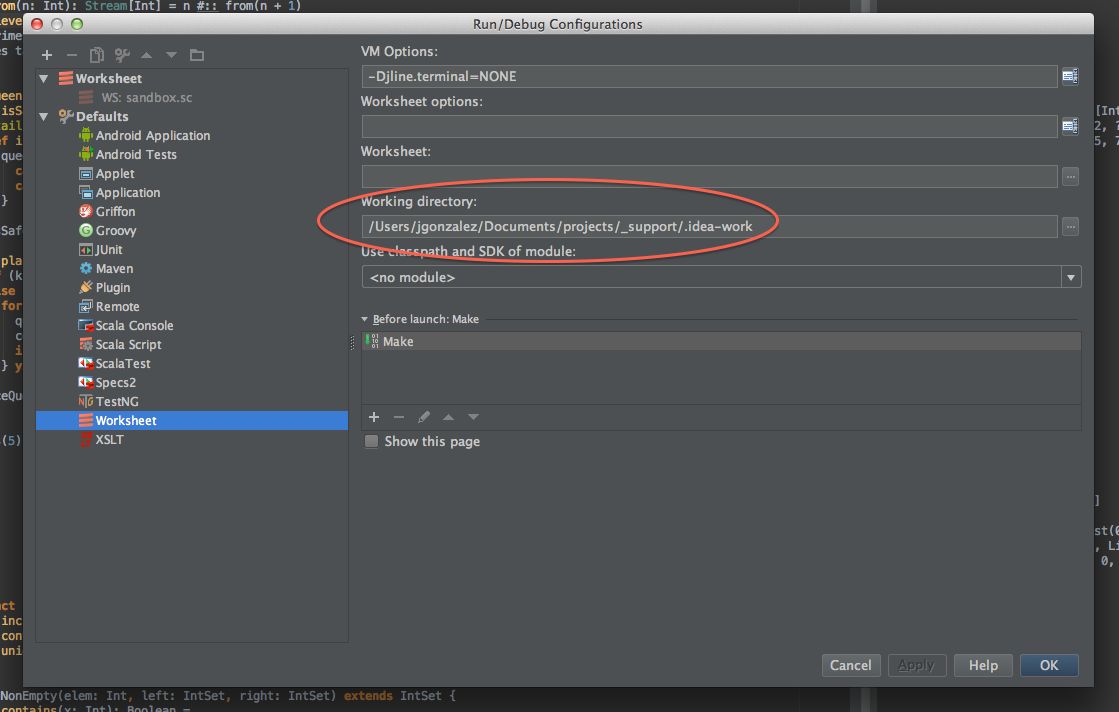This screenshot has width=1119, height=712.
Task: Select Application default configuration
Action: (119, 193)
